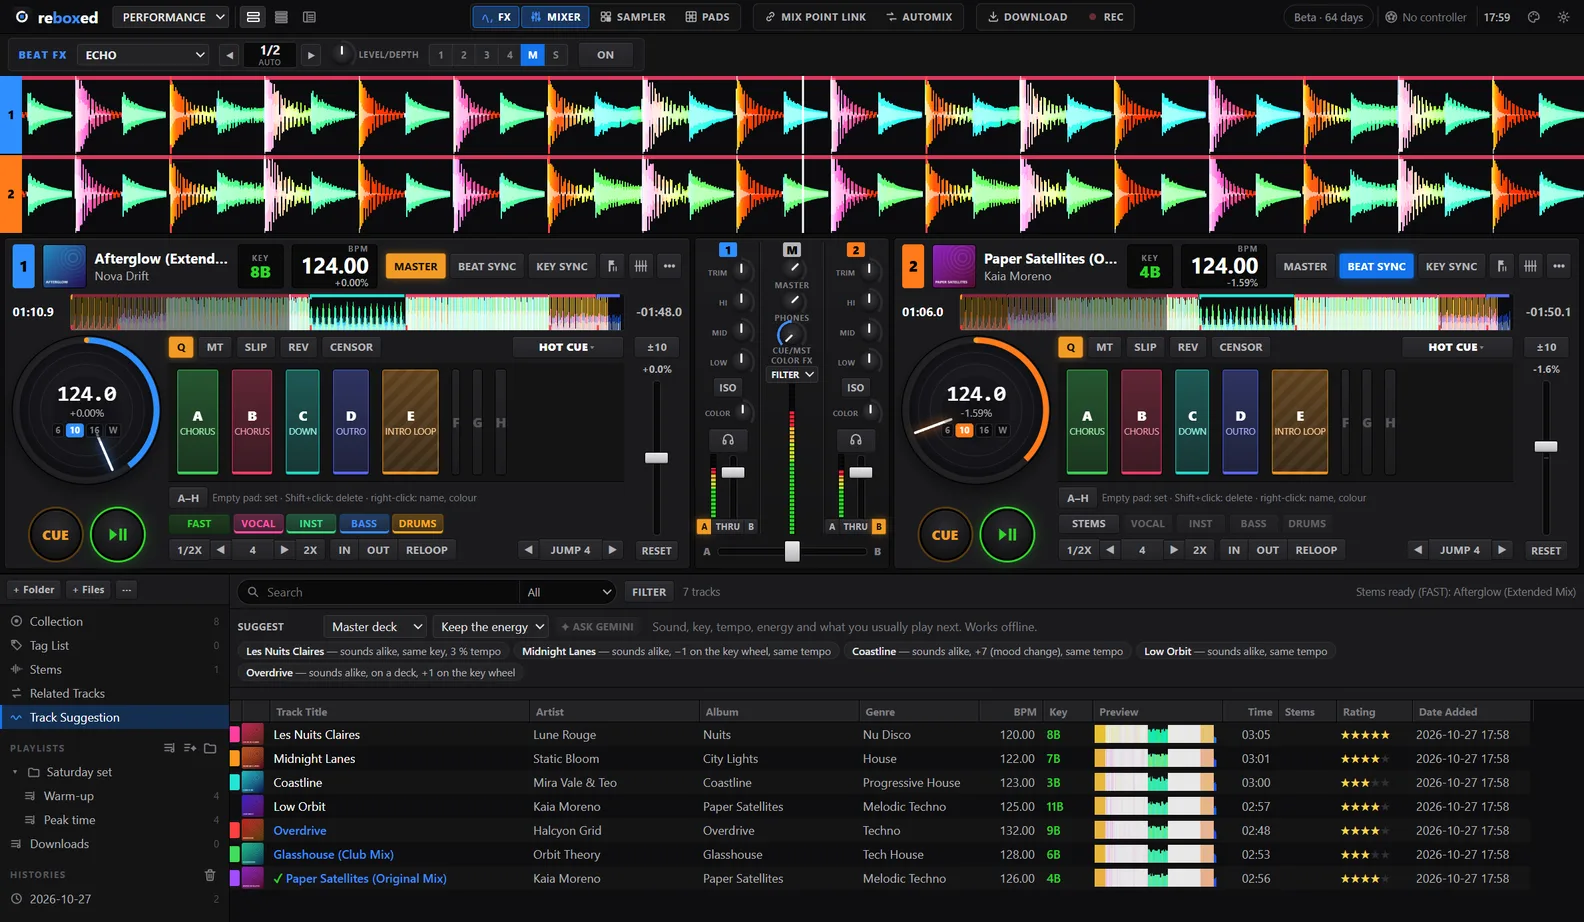Image resolution: width=1584 pixels, height=922 pixels.
Task: Halve deck 1 loop with 1/2X
Action: (x=190, y=550)
